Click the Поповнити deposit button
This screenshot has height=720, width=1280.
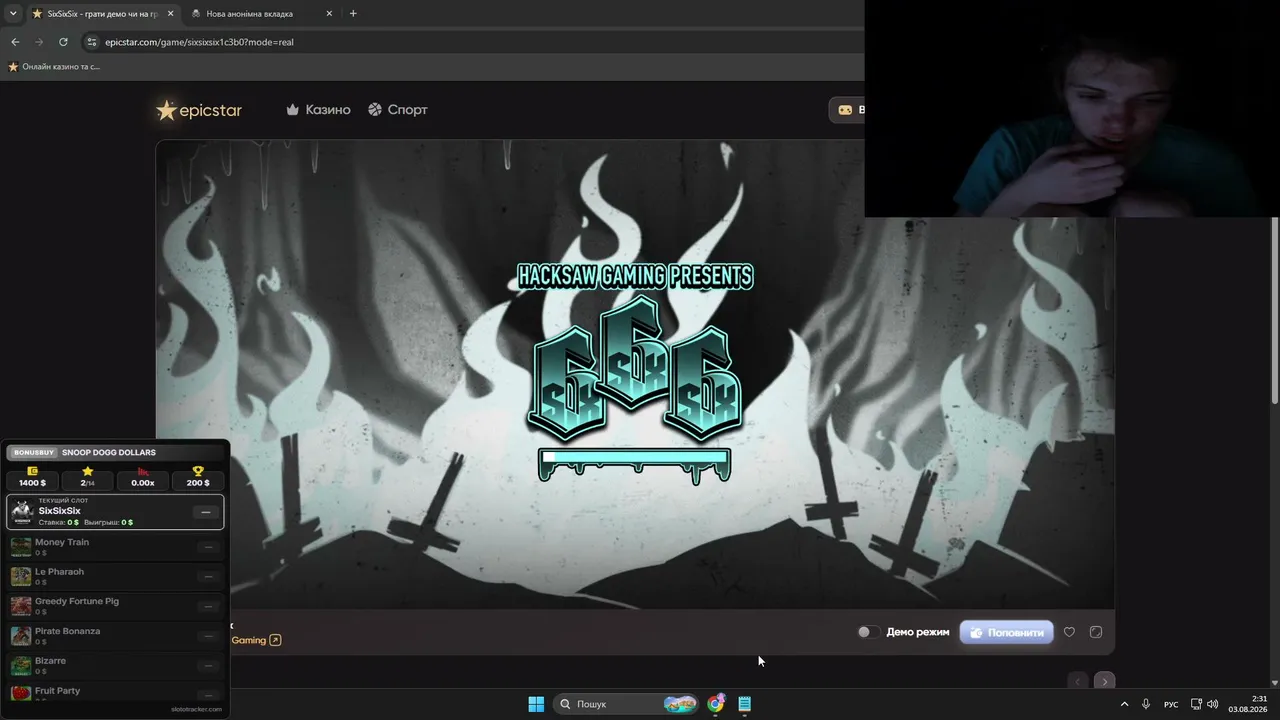[x=1006, y=632]
